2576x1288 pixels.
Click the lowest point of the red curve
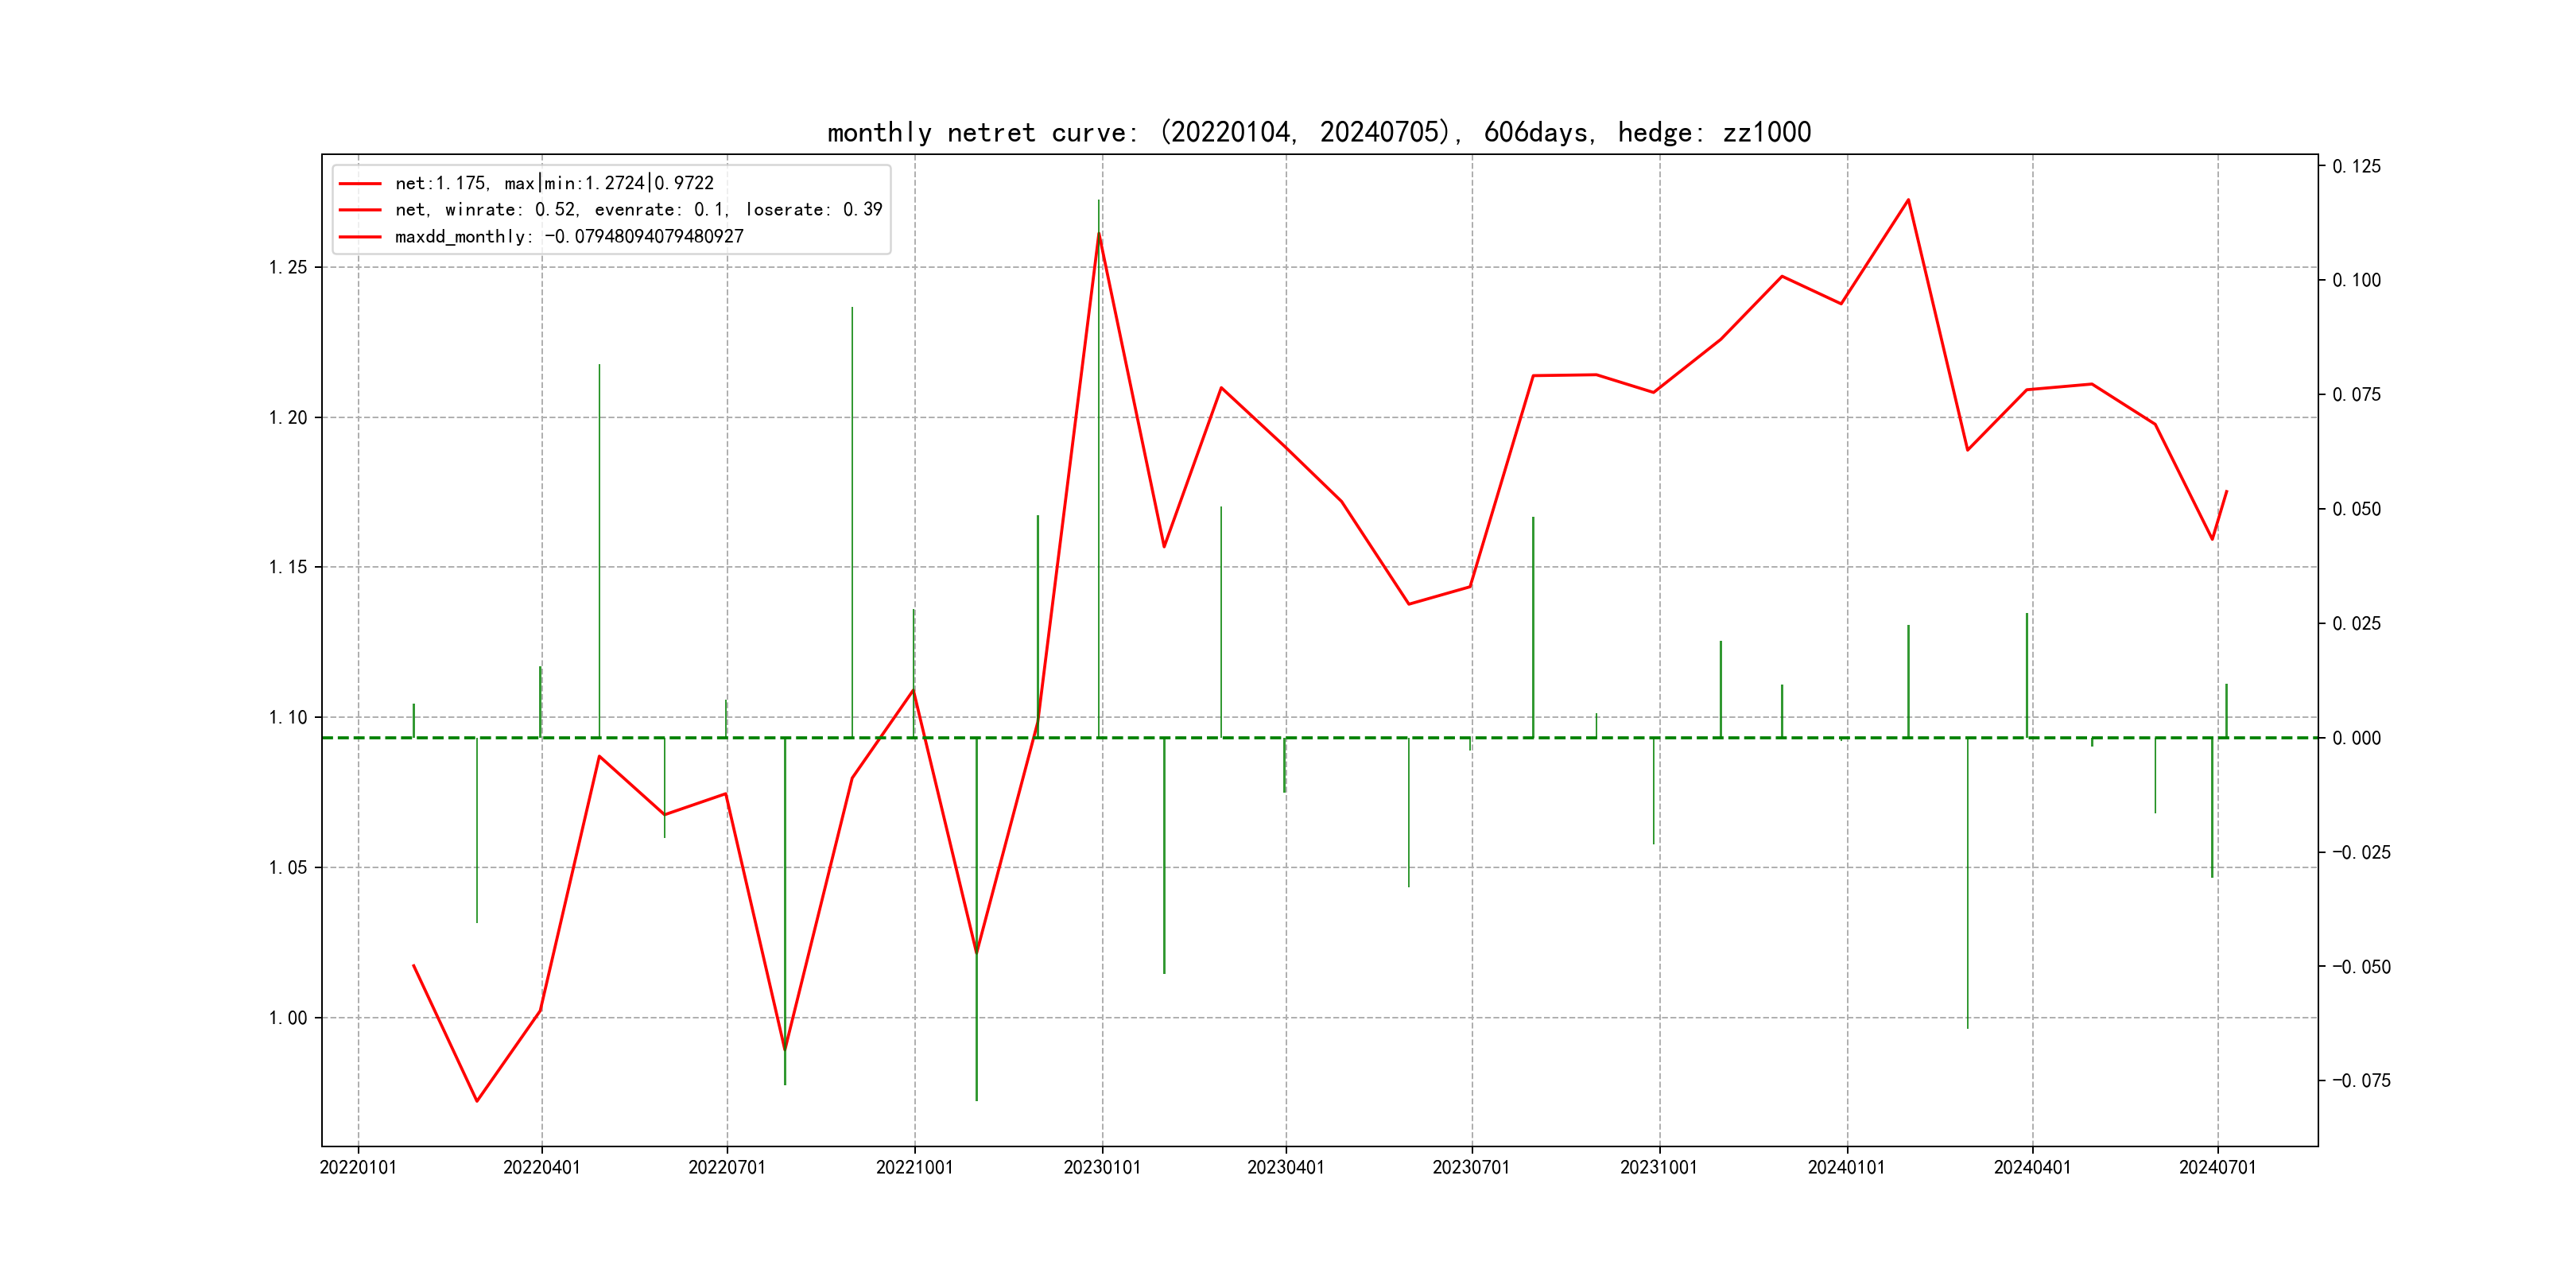pos(477,1101)
